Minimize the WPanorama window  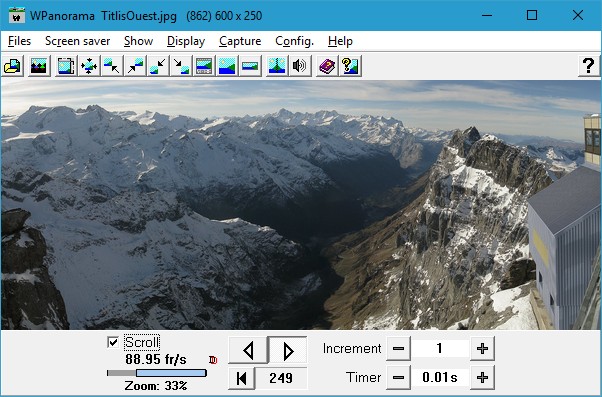click(x=487, y=16)
